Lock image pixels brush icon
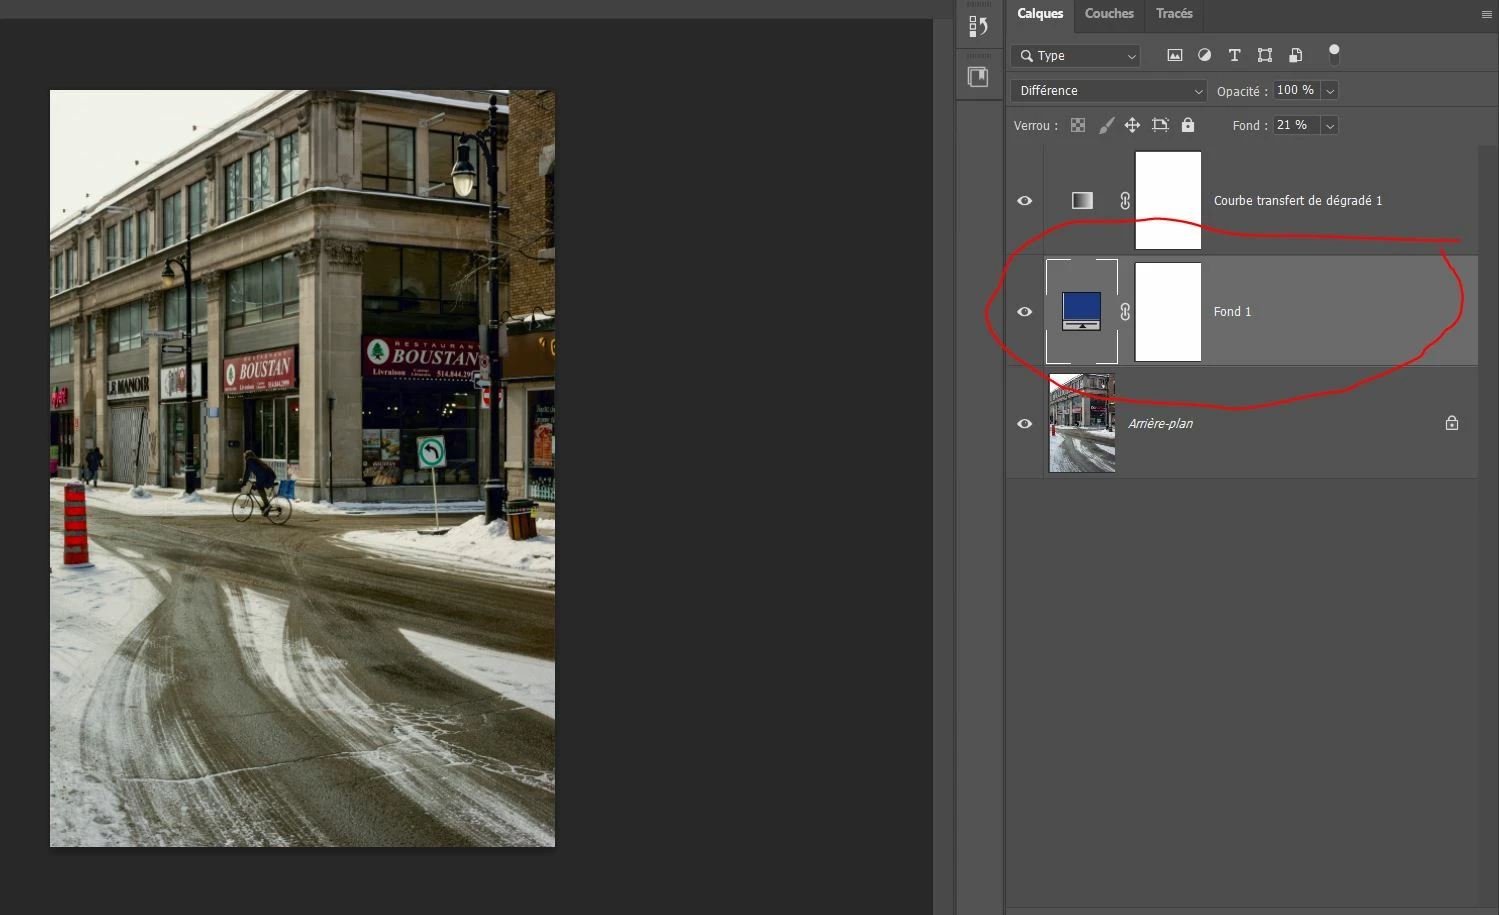This screenshot has width=1499, height=915. click(1106, 125)
